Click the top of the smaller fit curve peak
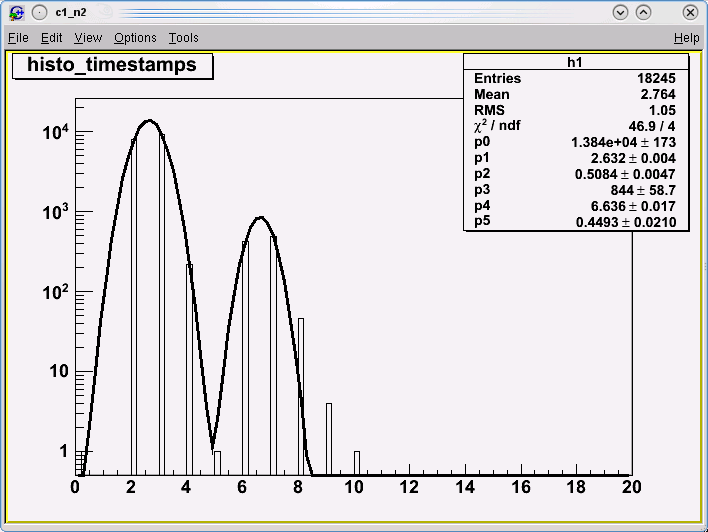The height and width of the screenshot is (532, 708). point(260,217)
